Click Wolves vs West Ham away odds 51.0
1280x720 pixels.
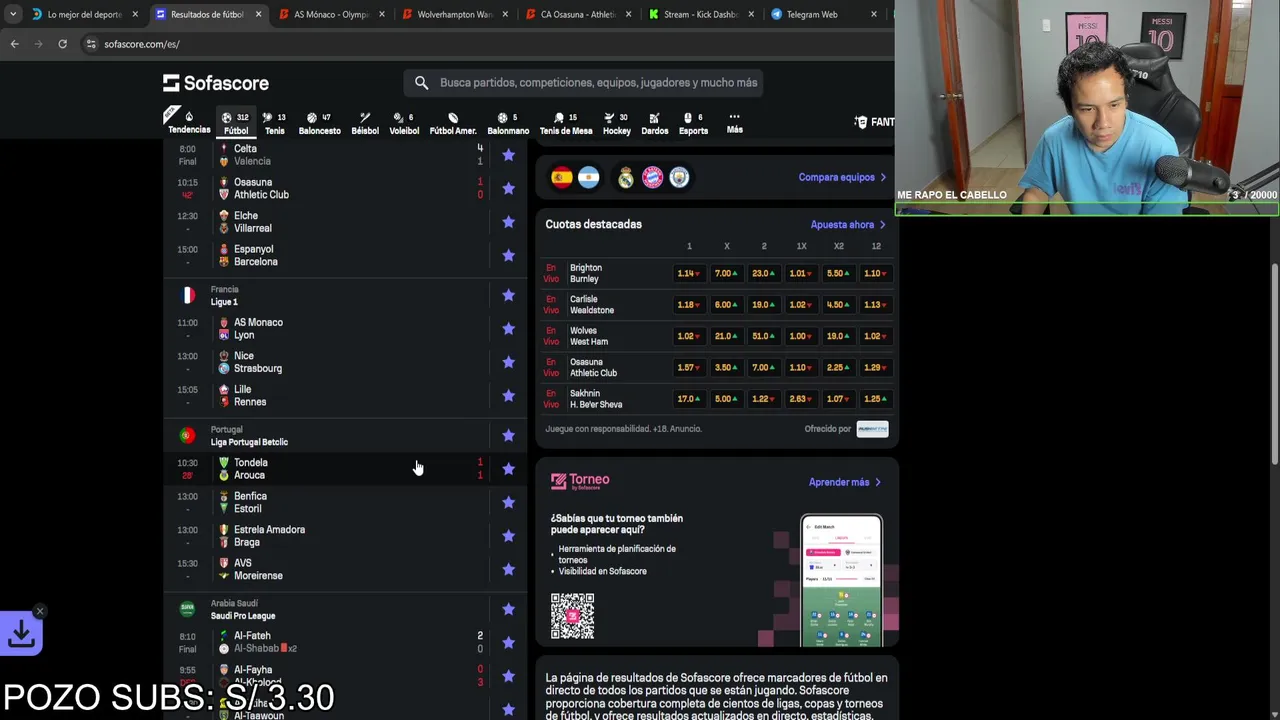pos(763,336)
